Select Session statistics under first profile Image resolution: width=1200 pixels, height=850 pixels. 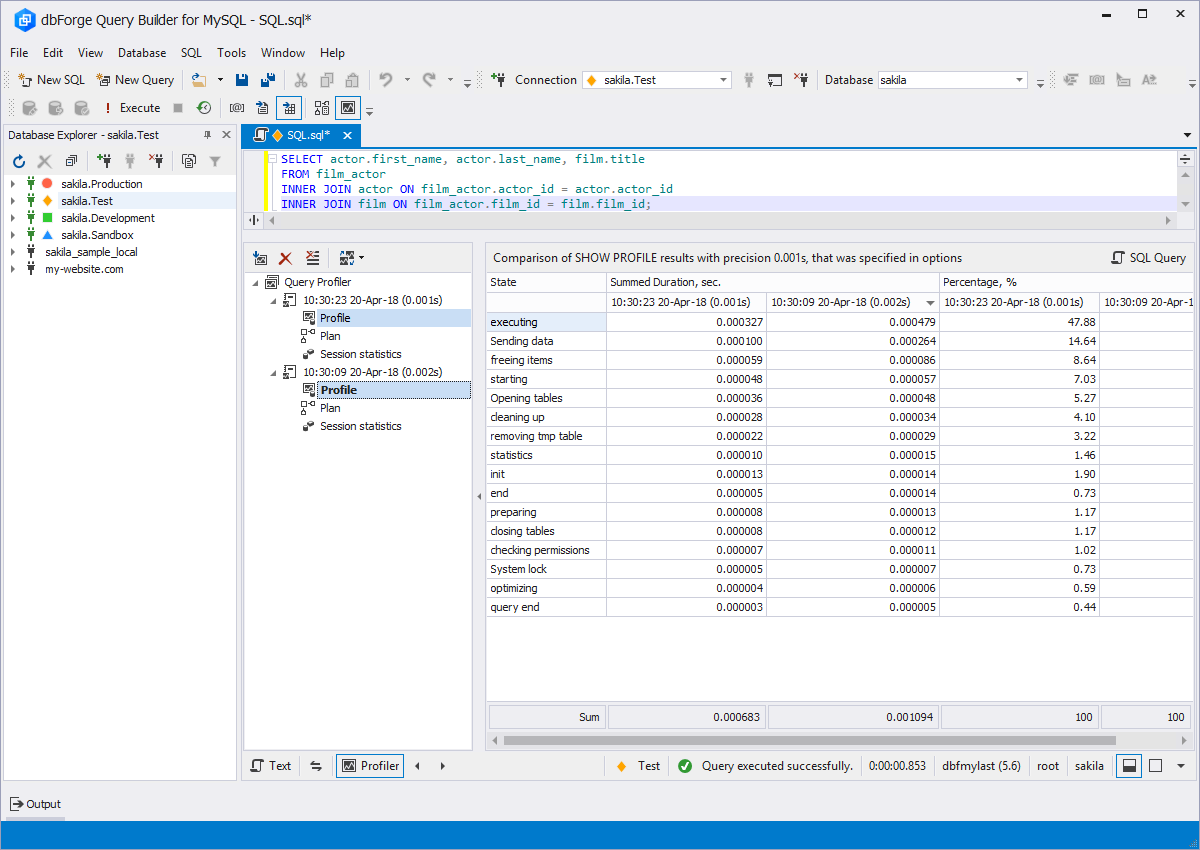point(360,354)
